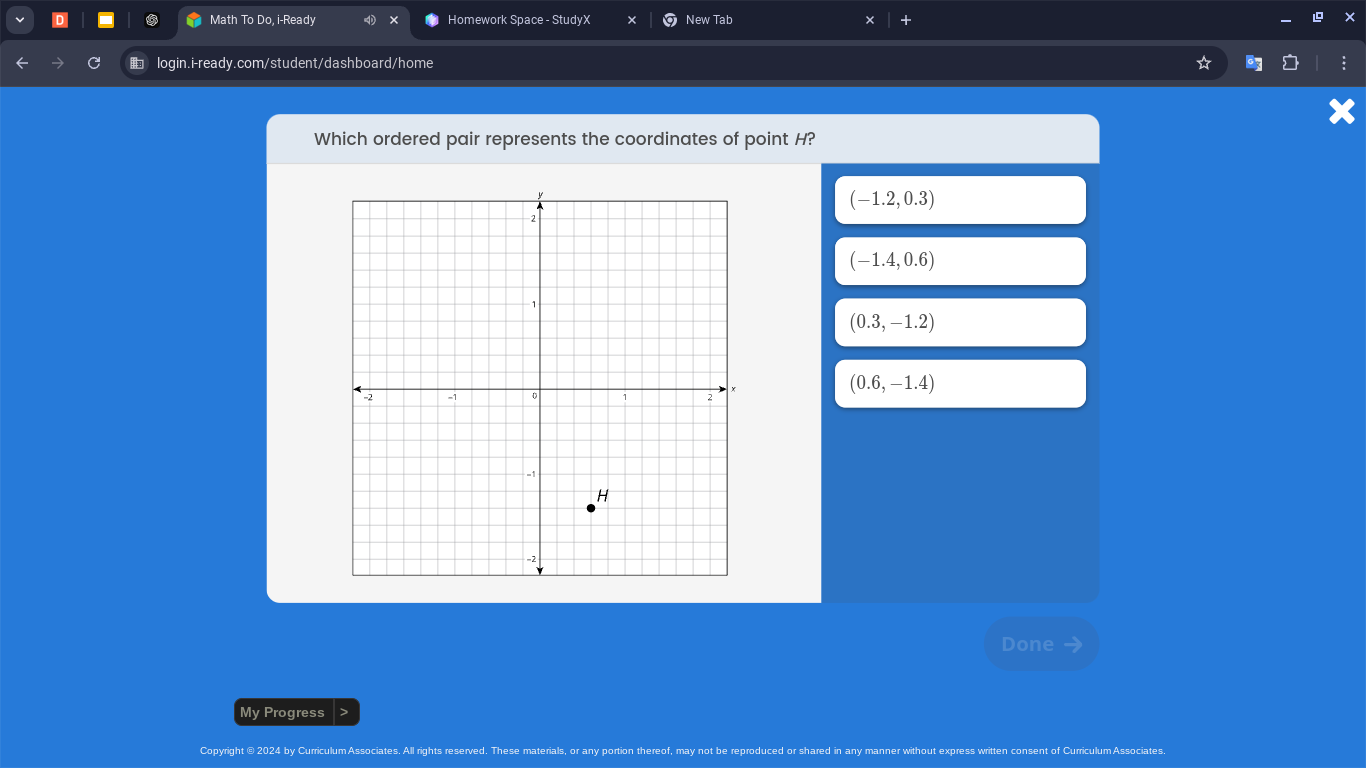Select answer (0.3, −1.2)
This screenshot has width=1366, height=768.
[960, 322]
